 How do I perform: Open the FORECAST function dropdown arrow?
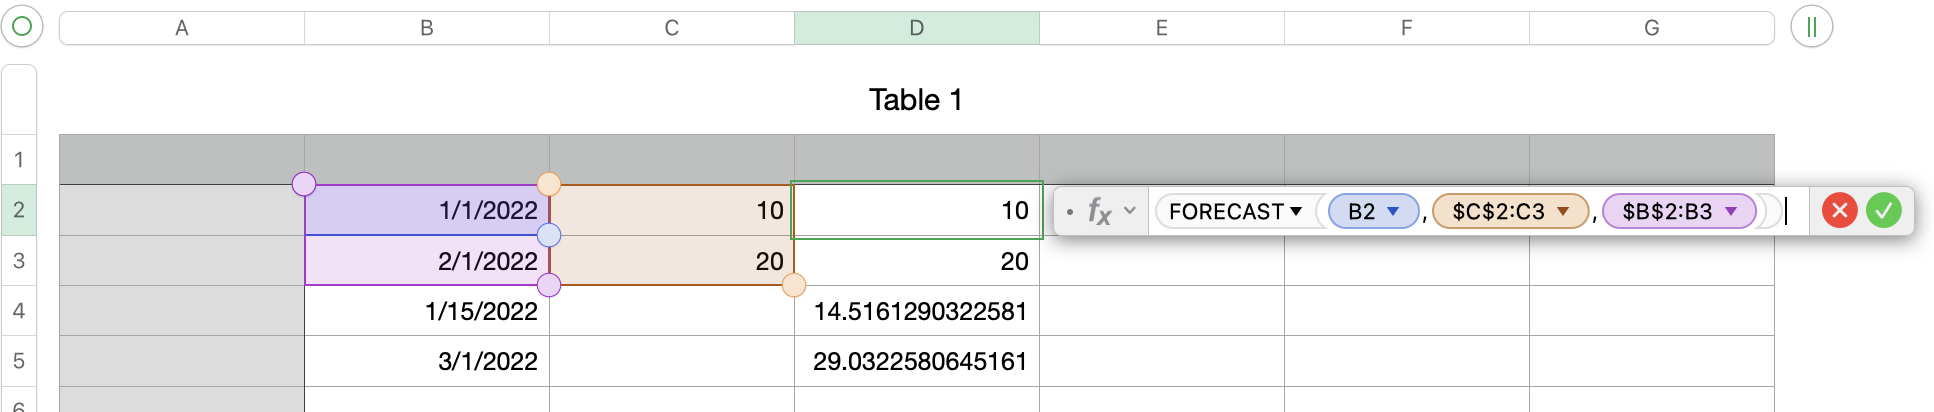pyautogui.click(x=1296, y=211)
